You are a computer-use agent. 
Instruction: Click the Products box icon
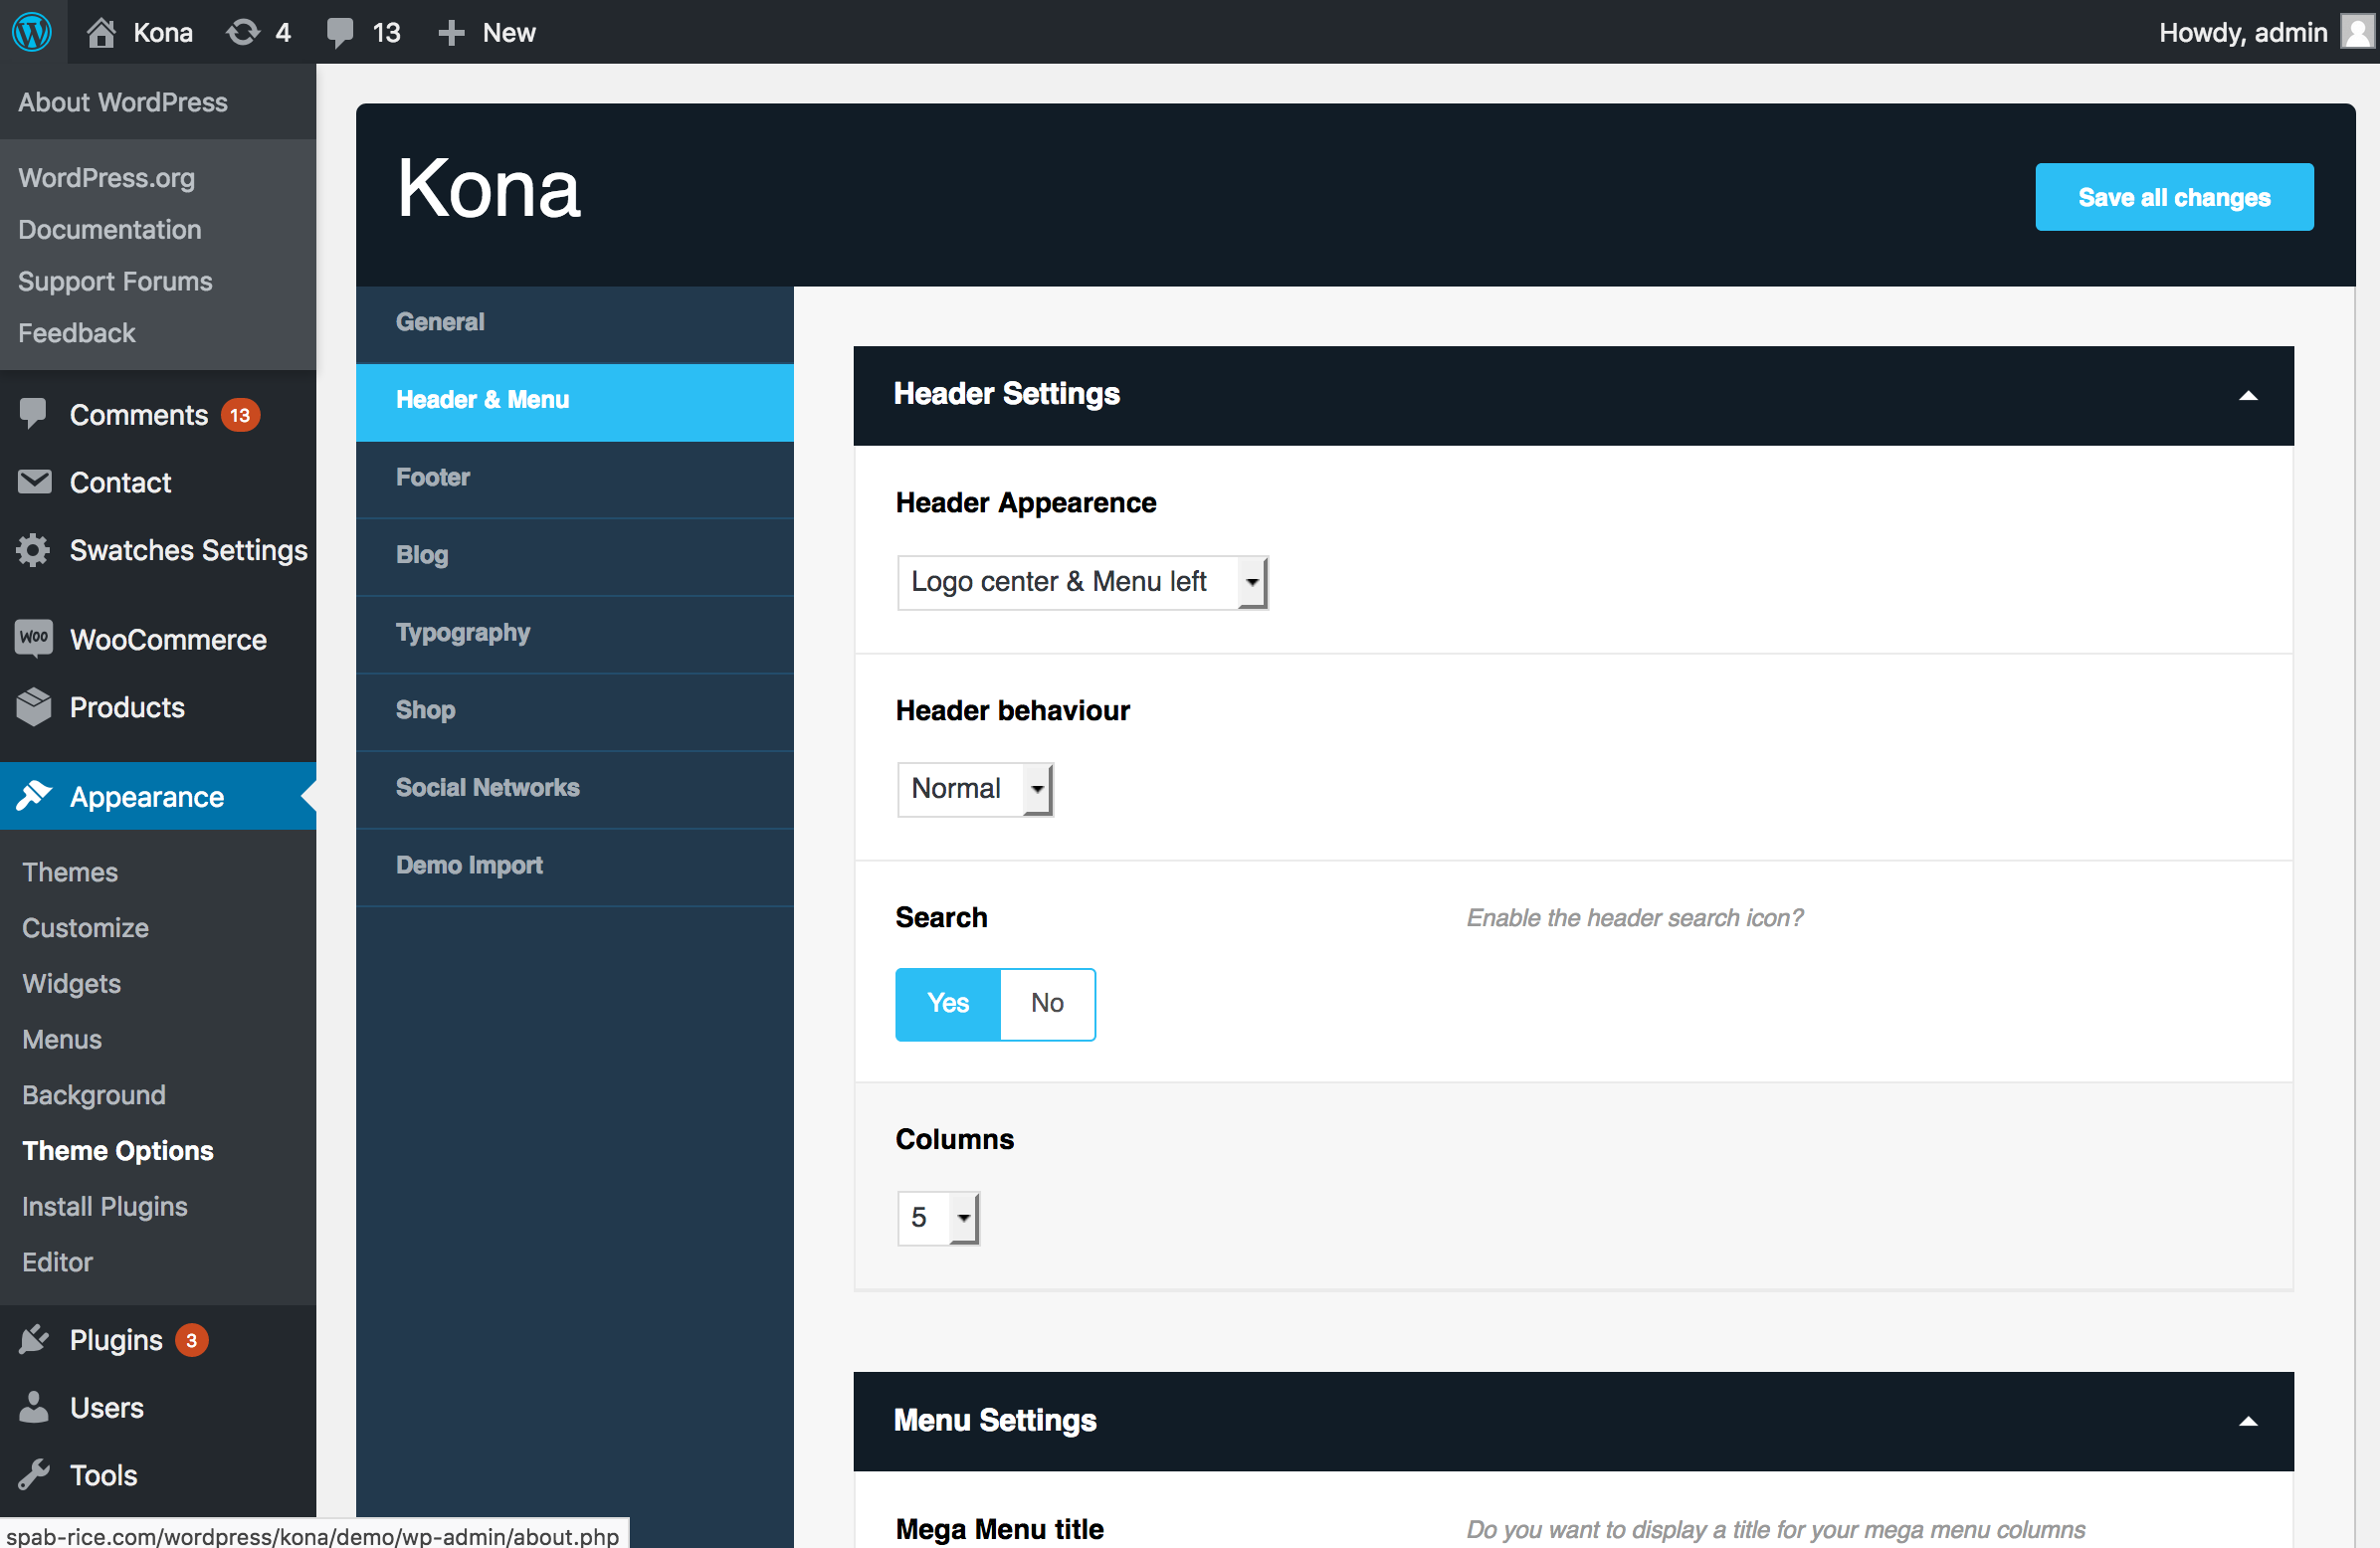pyautogui.click(x=34, y=707)
